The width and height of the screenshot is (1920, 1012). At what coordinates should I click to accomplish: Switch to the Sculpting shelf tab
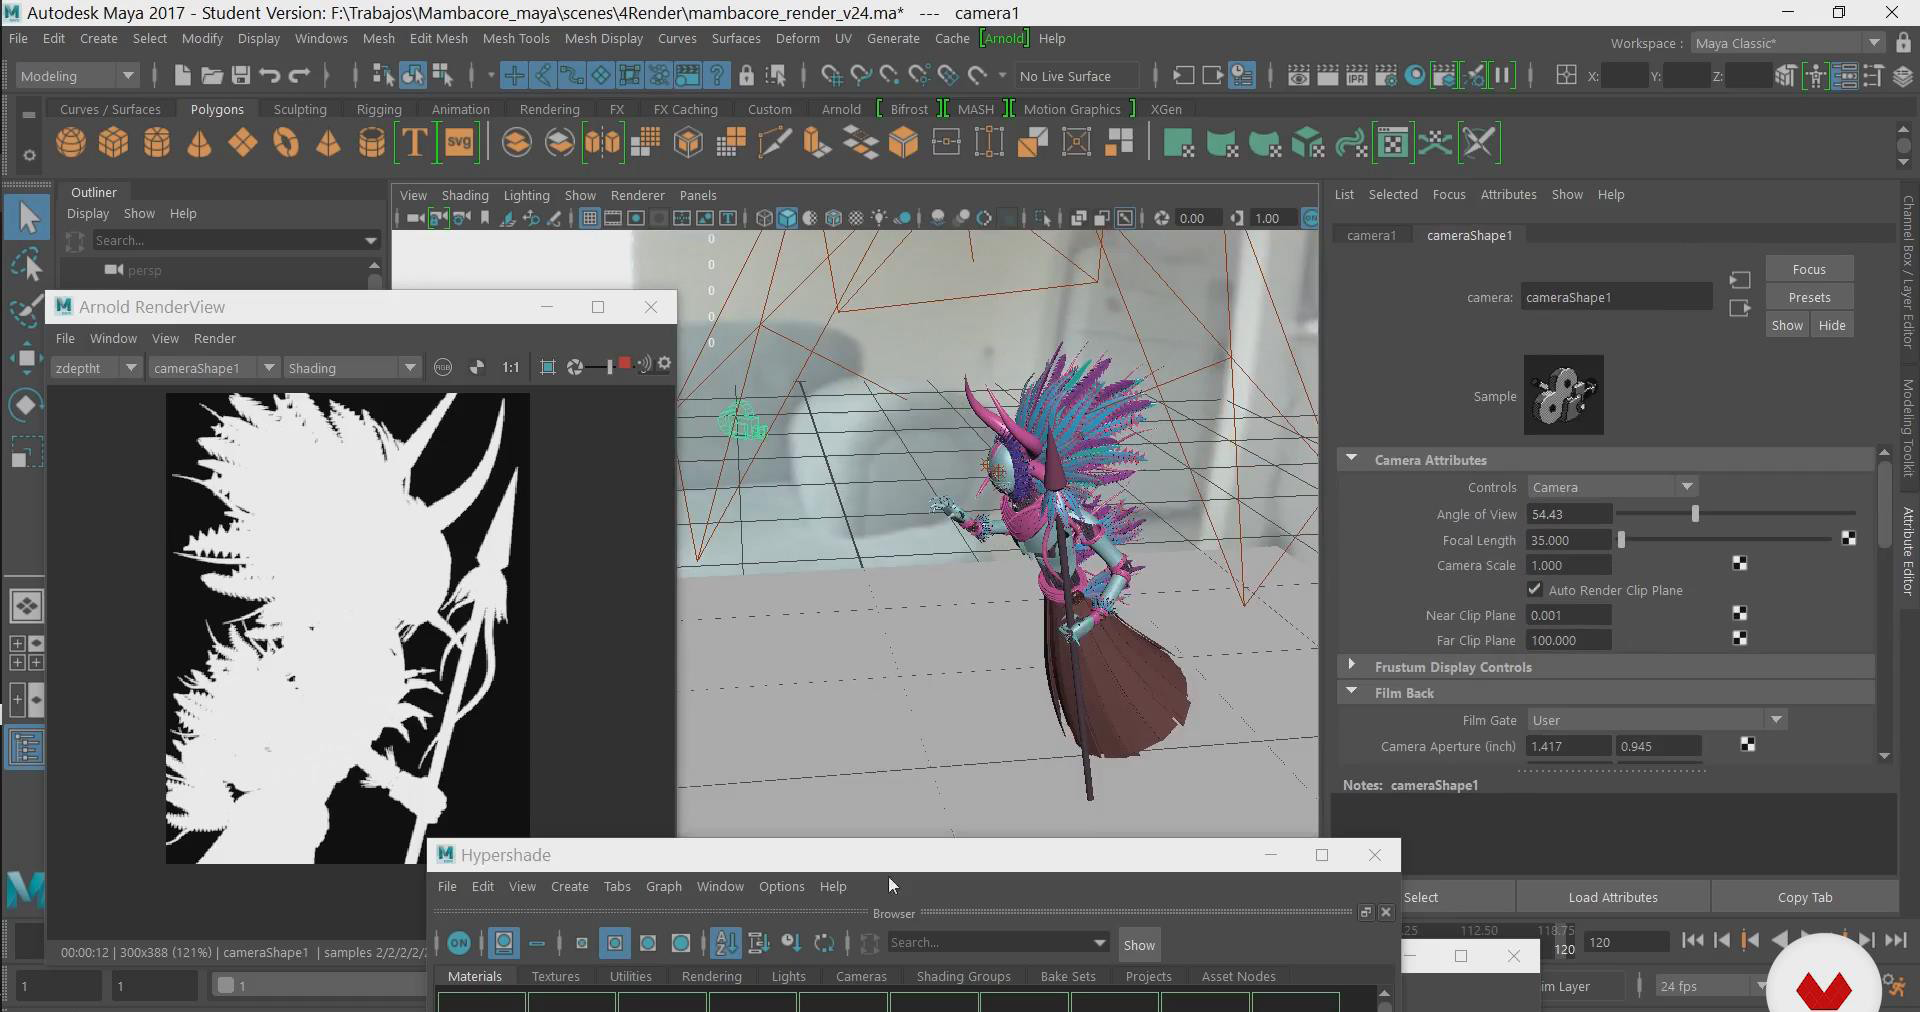[x=300, y=109]
